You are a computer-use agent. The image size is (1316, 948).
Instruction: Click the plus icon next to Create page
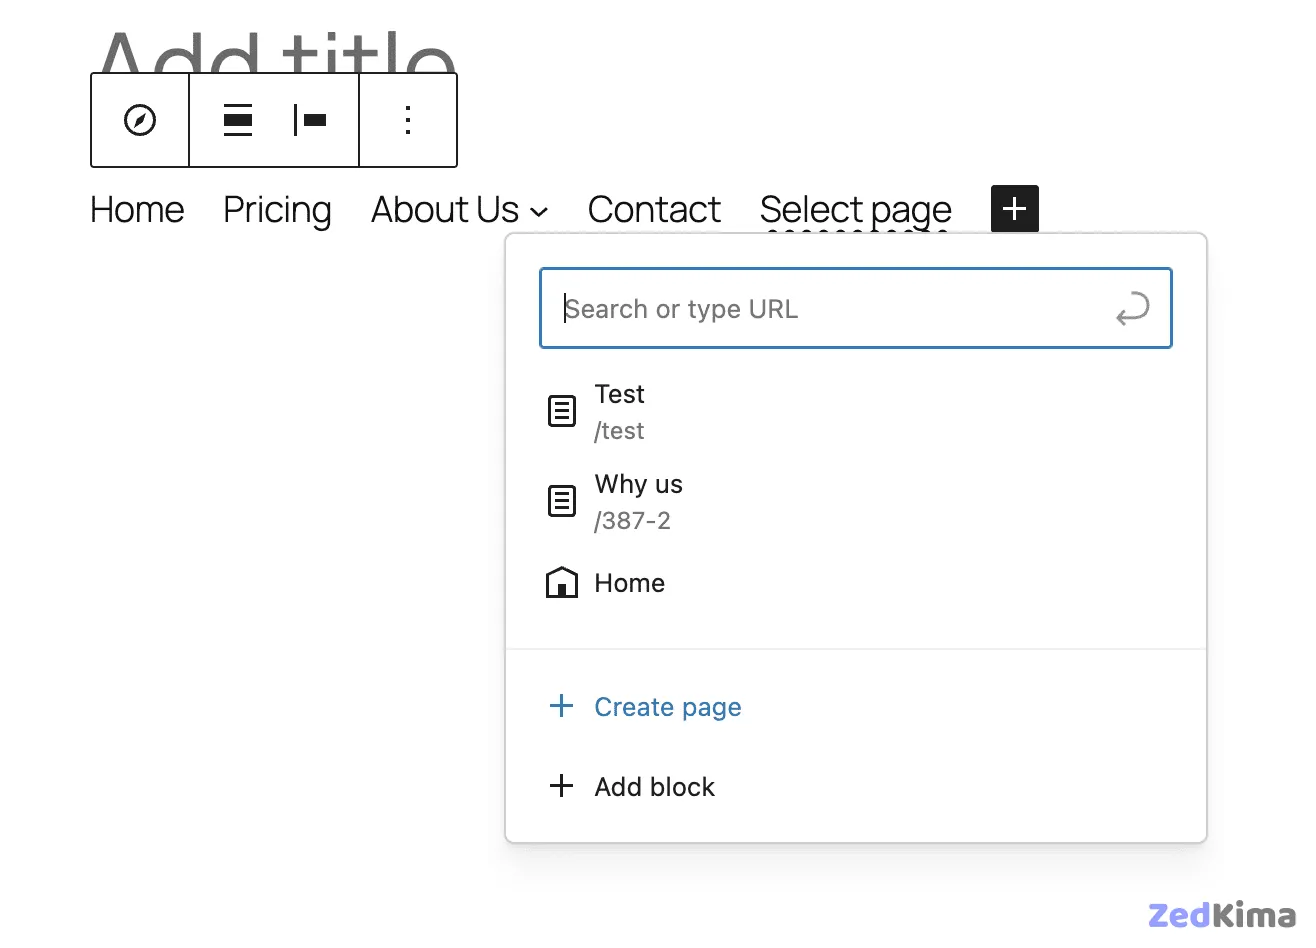(x=562, y=706)
